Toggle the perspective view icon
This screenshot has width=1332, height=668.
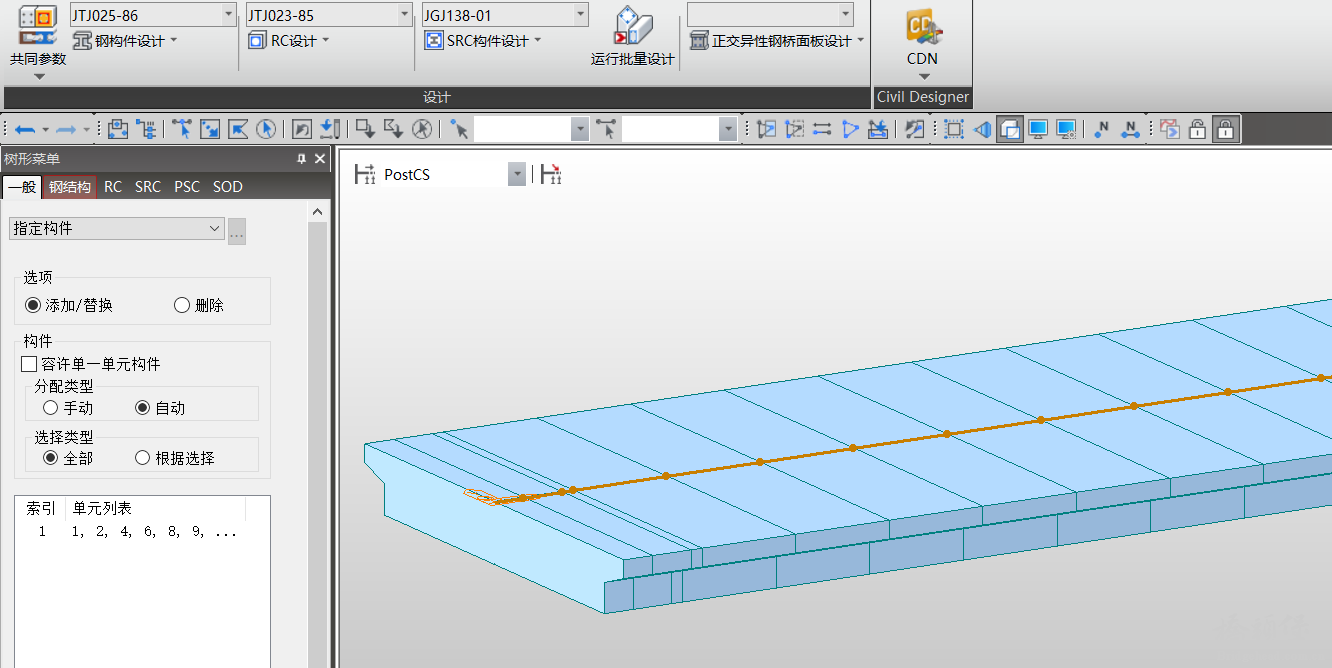[x=982, y=129]
